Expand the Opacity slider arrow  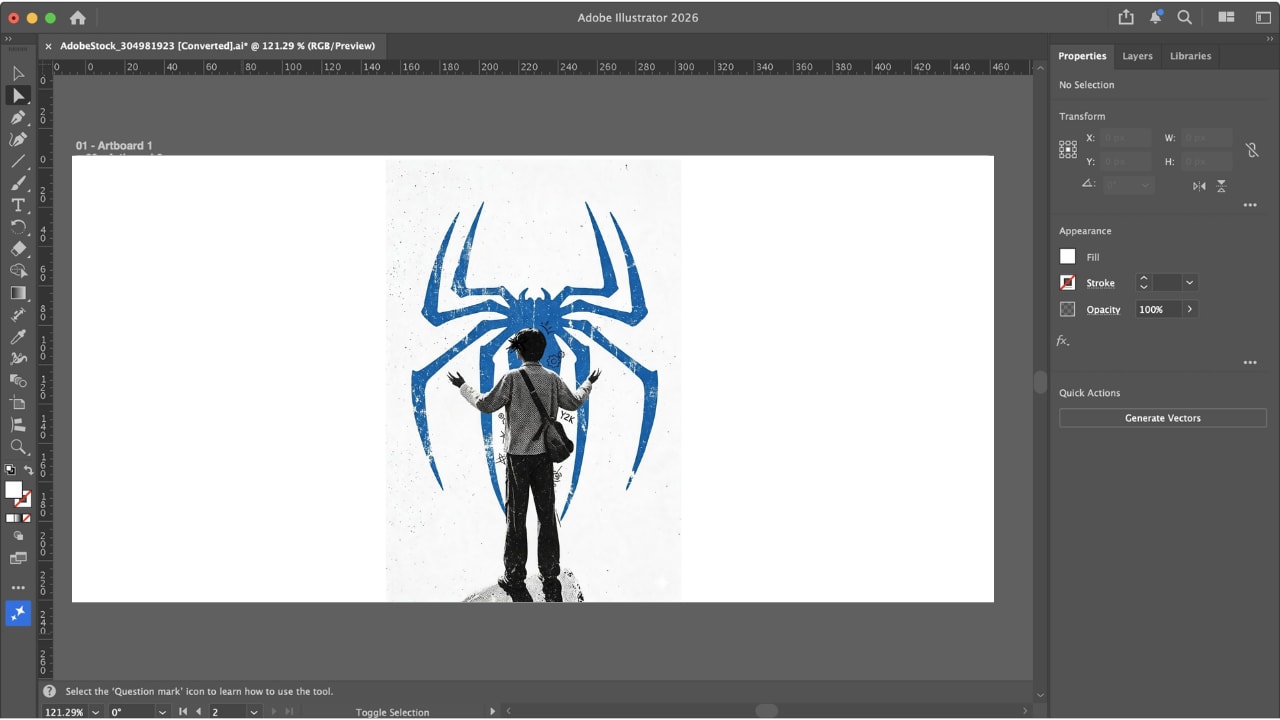(1190, 309)
